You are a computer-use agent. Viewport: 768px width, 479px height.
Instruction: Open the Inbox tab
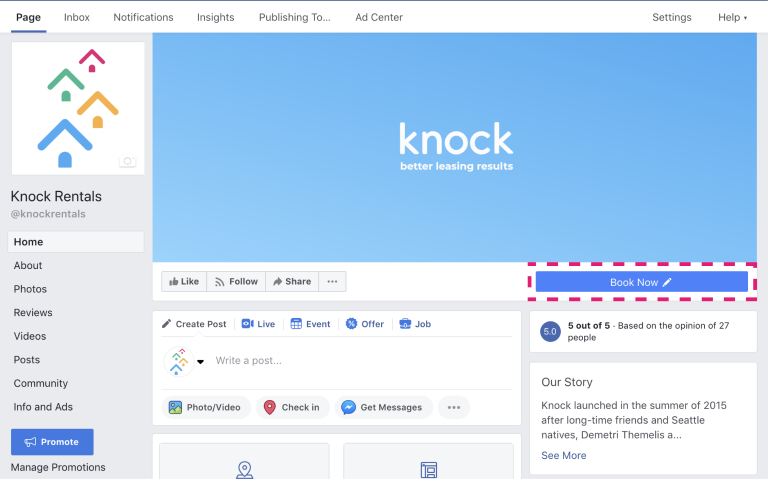coord(77,17)
